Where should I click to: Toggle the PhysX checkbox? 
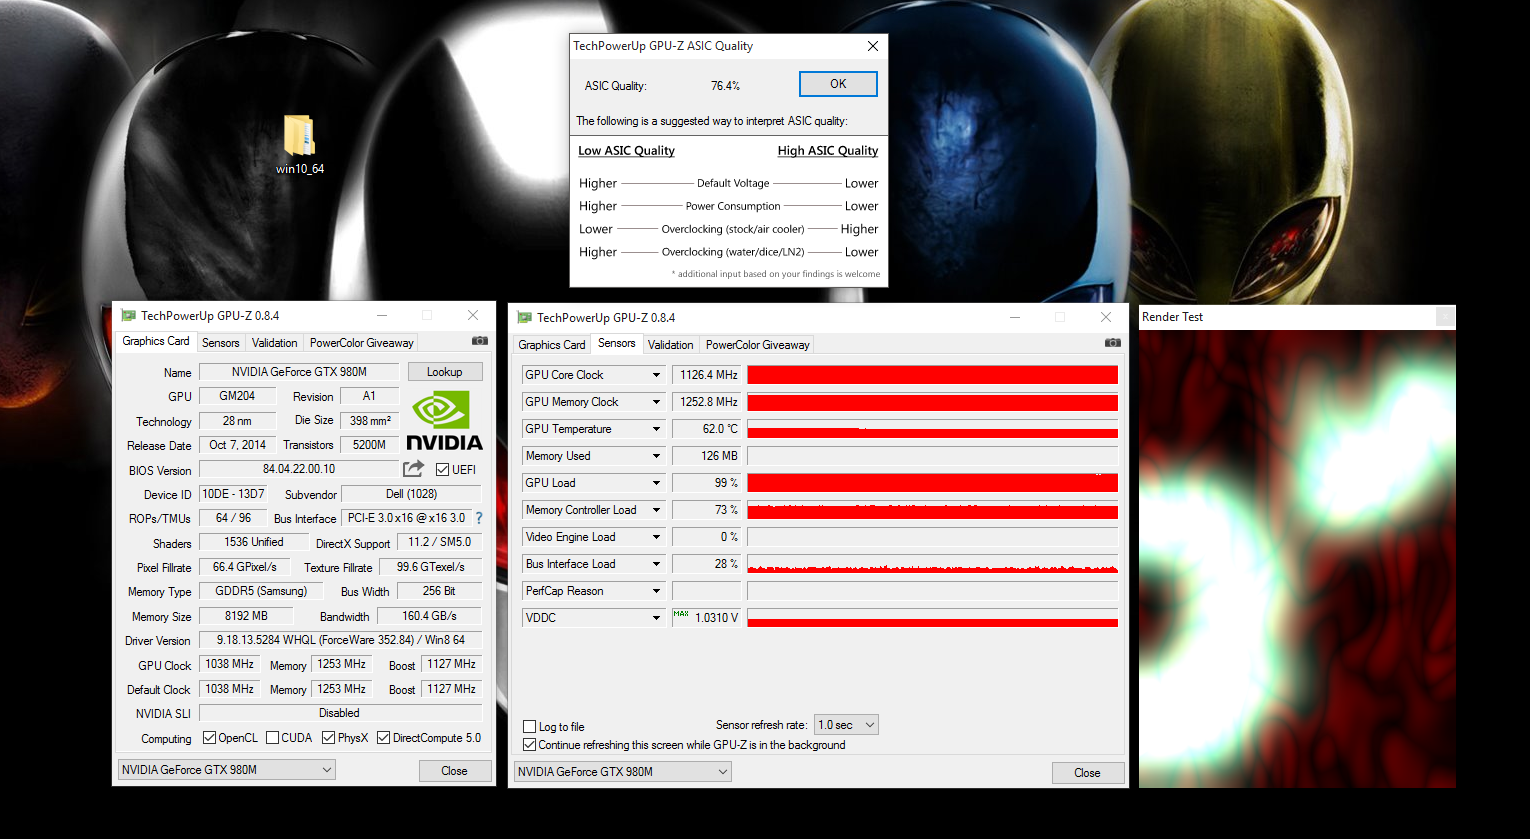(328, 738)
